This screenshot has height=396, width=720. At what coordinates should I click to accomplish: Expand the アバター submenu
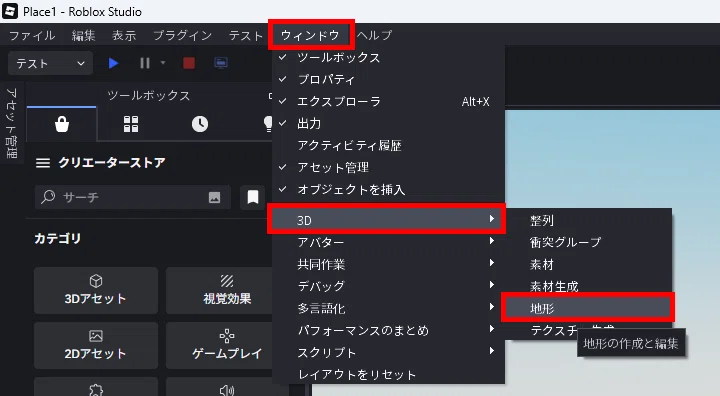click(388, 242)
